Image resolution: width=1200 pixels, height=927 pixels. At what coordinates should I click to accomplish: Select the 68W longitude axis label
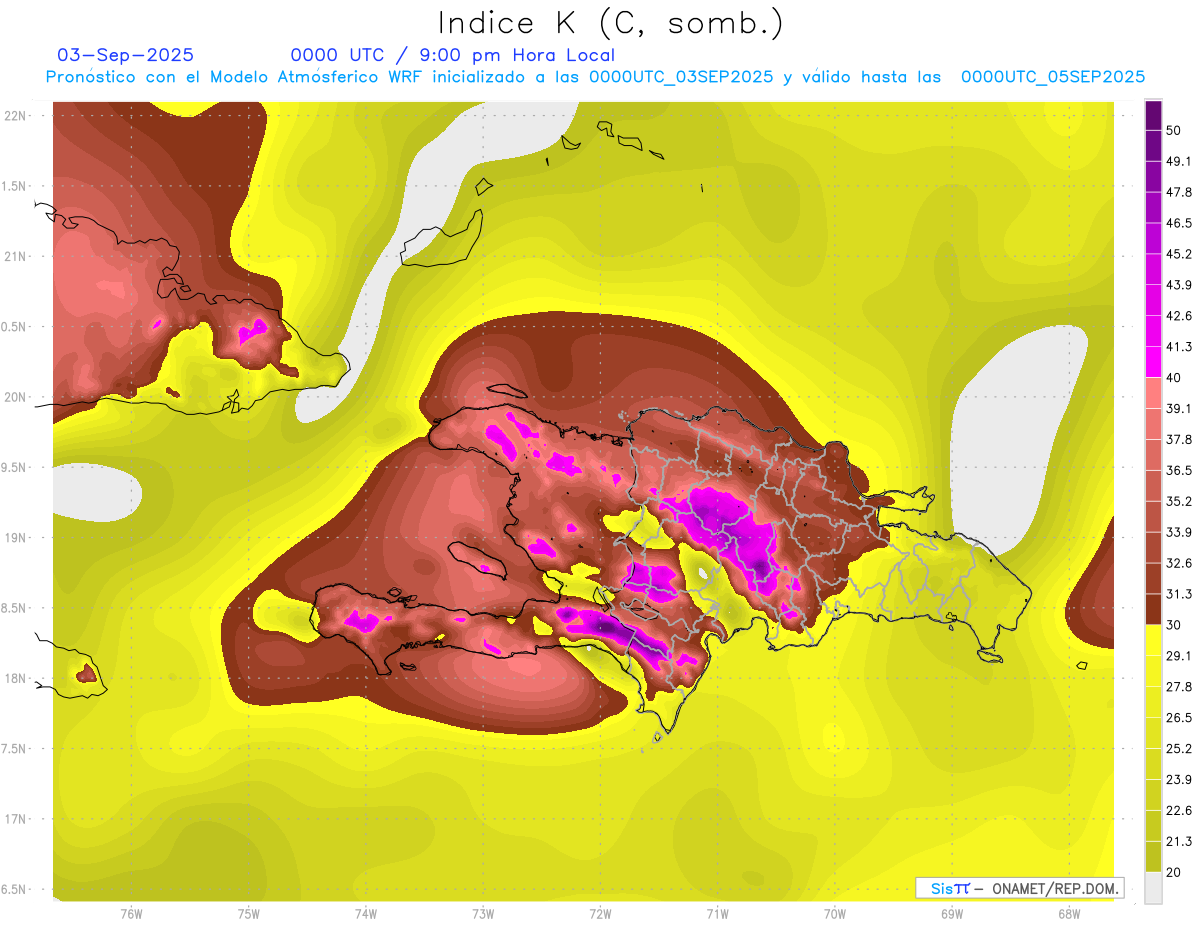[x=1068, y=913]
